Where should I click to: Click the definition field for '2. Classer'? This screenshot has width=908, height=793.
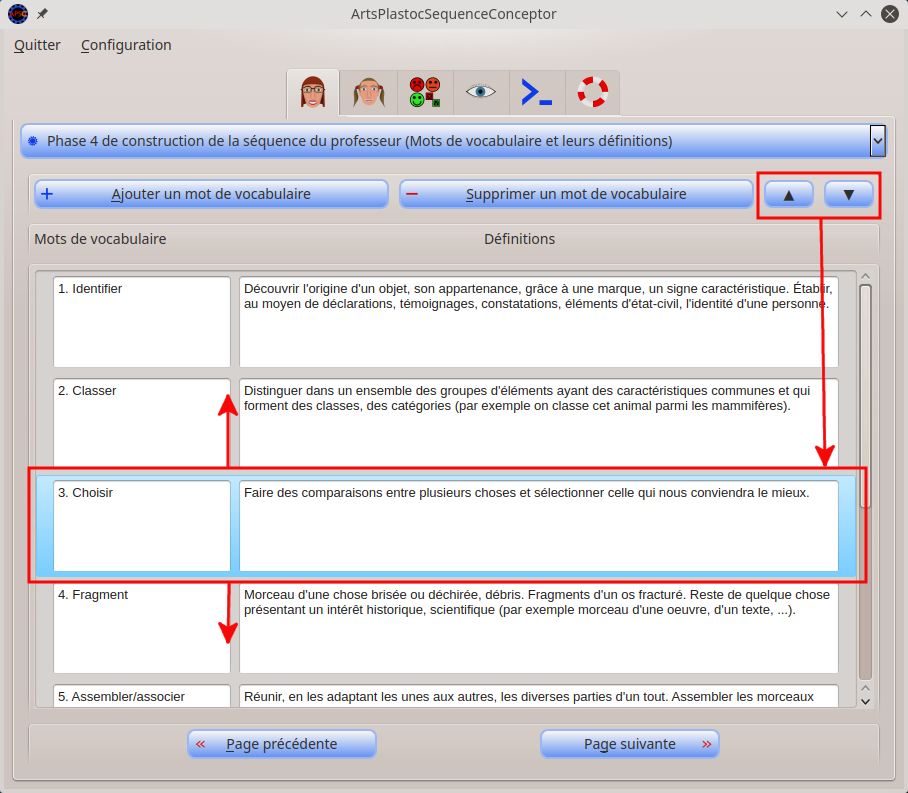[x=538, y=423]
